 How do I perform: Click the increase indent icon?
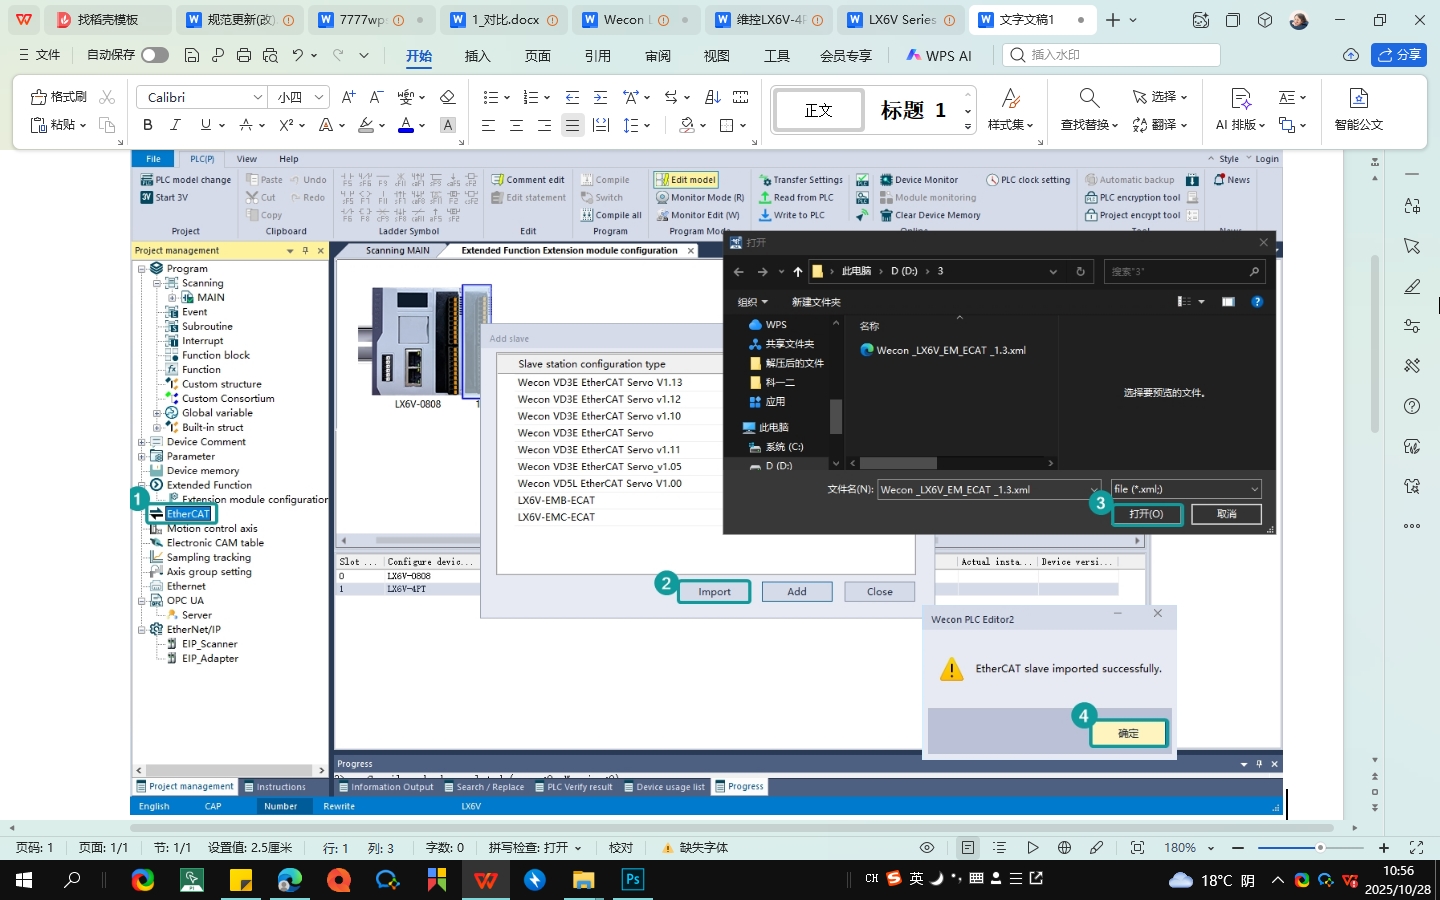600,97
